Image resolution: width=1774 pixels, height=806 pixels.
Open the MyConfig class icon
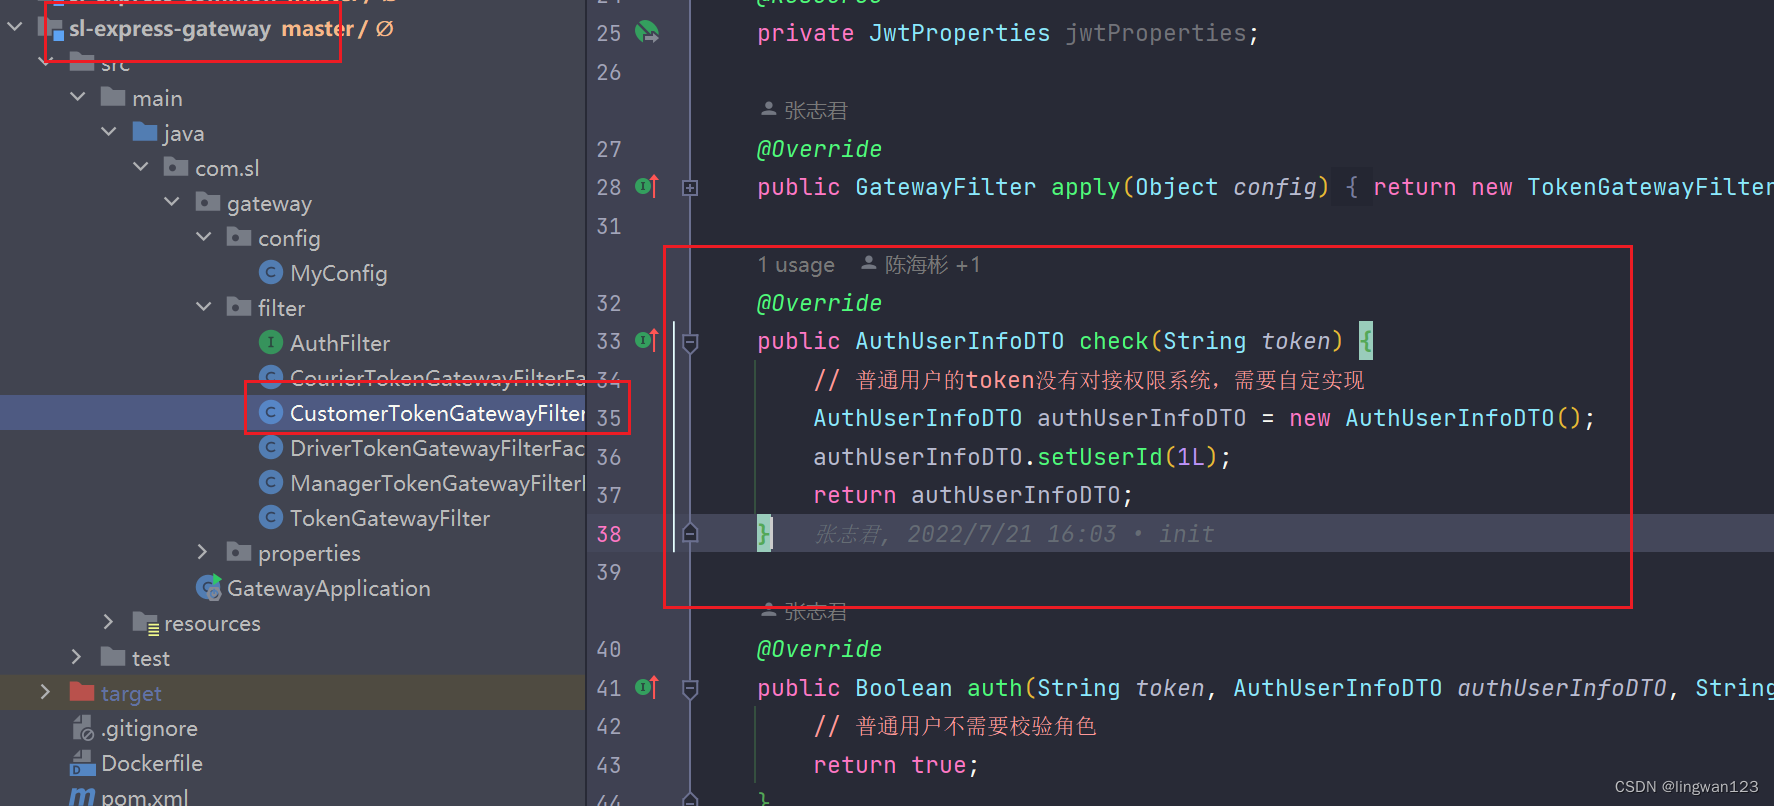click(271, 272)
